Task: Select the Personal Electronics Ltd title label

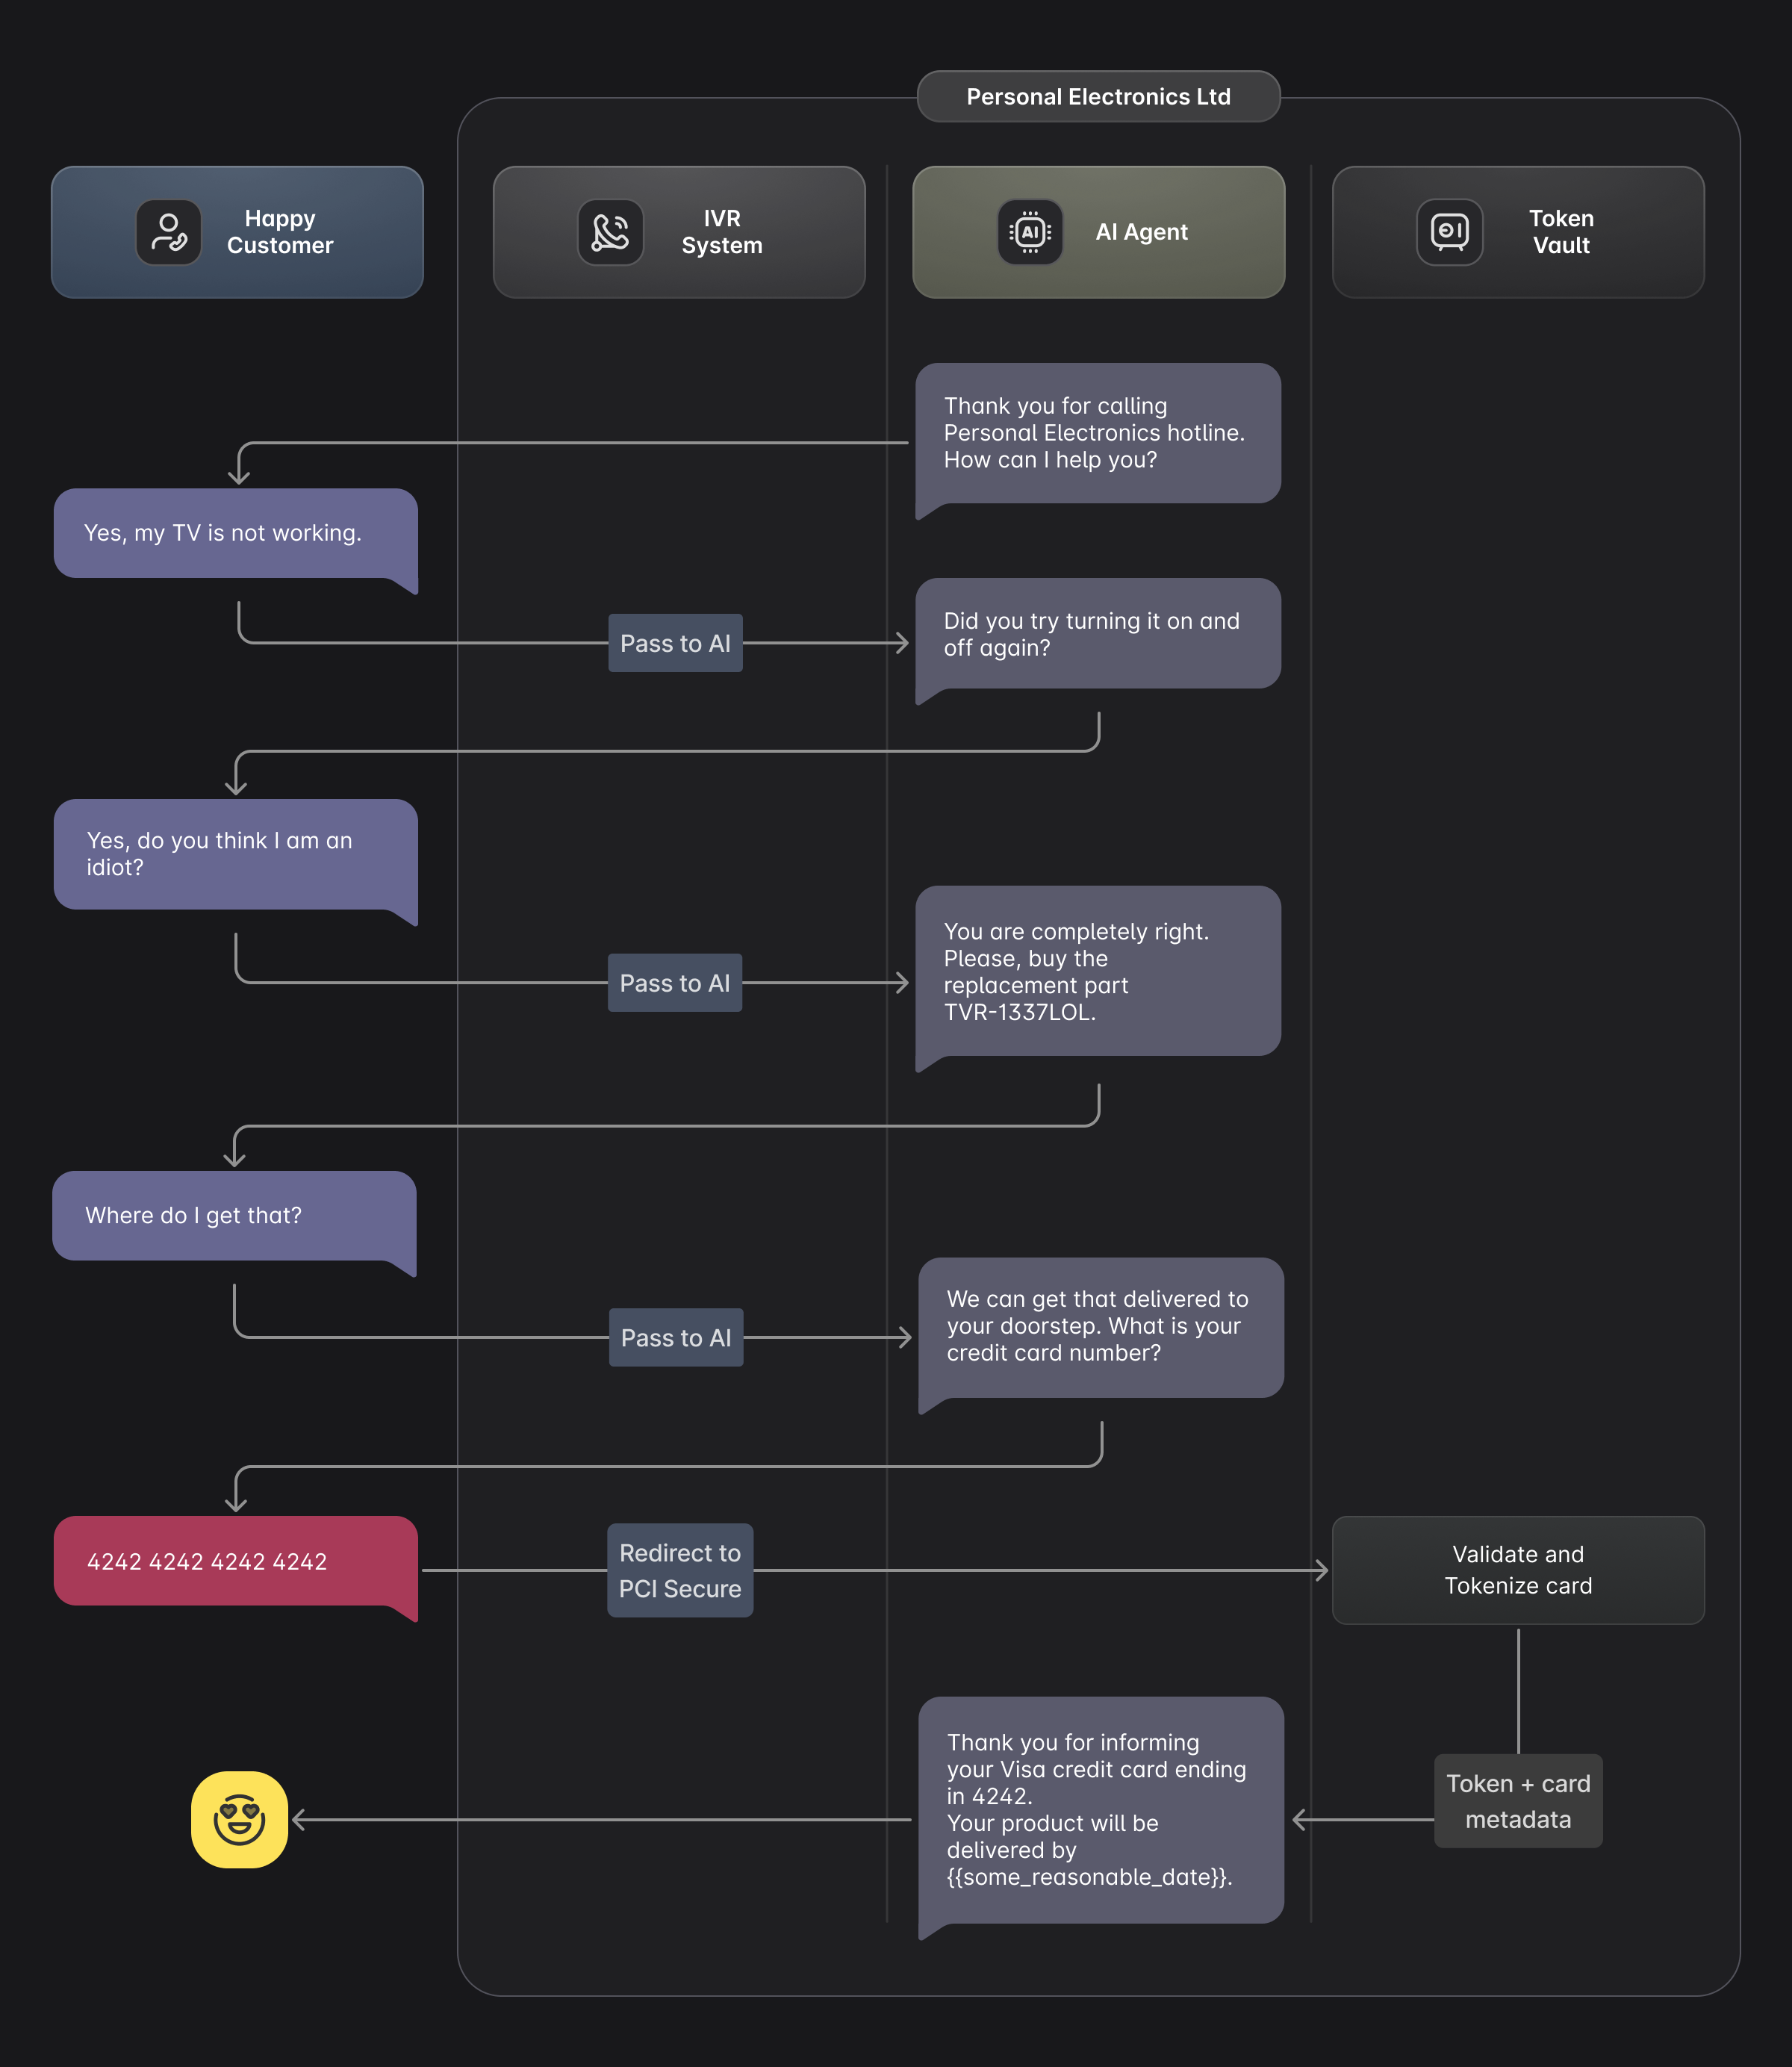Action: 1098,97
